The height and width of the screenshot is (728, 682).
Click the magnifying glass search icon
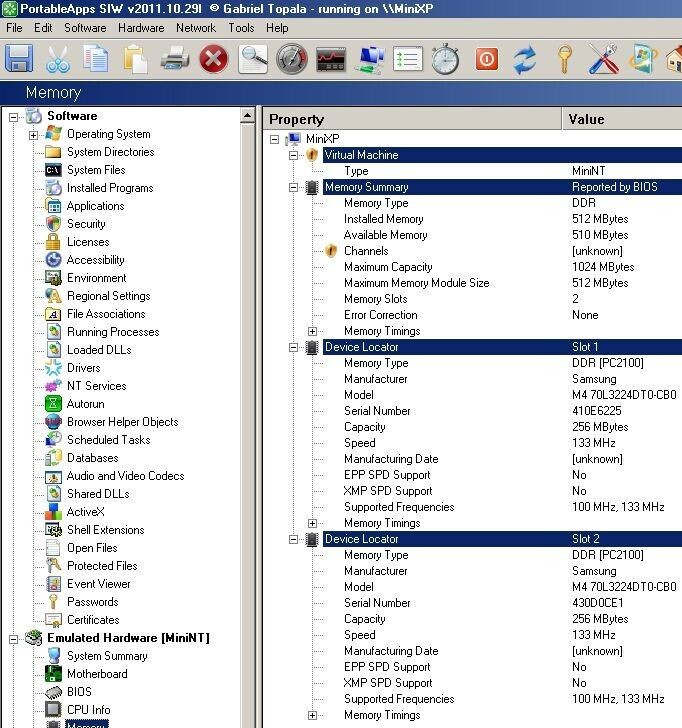click(x=253, y=59)
